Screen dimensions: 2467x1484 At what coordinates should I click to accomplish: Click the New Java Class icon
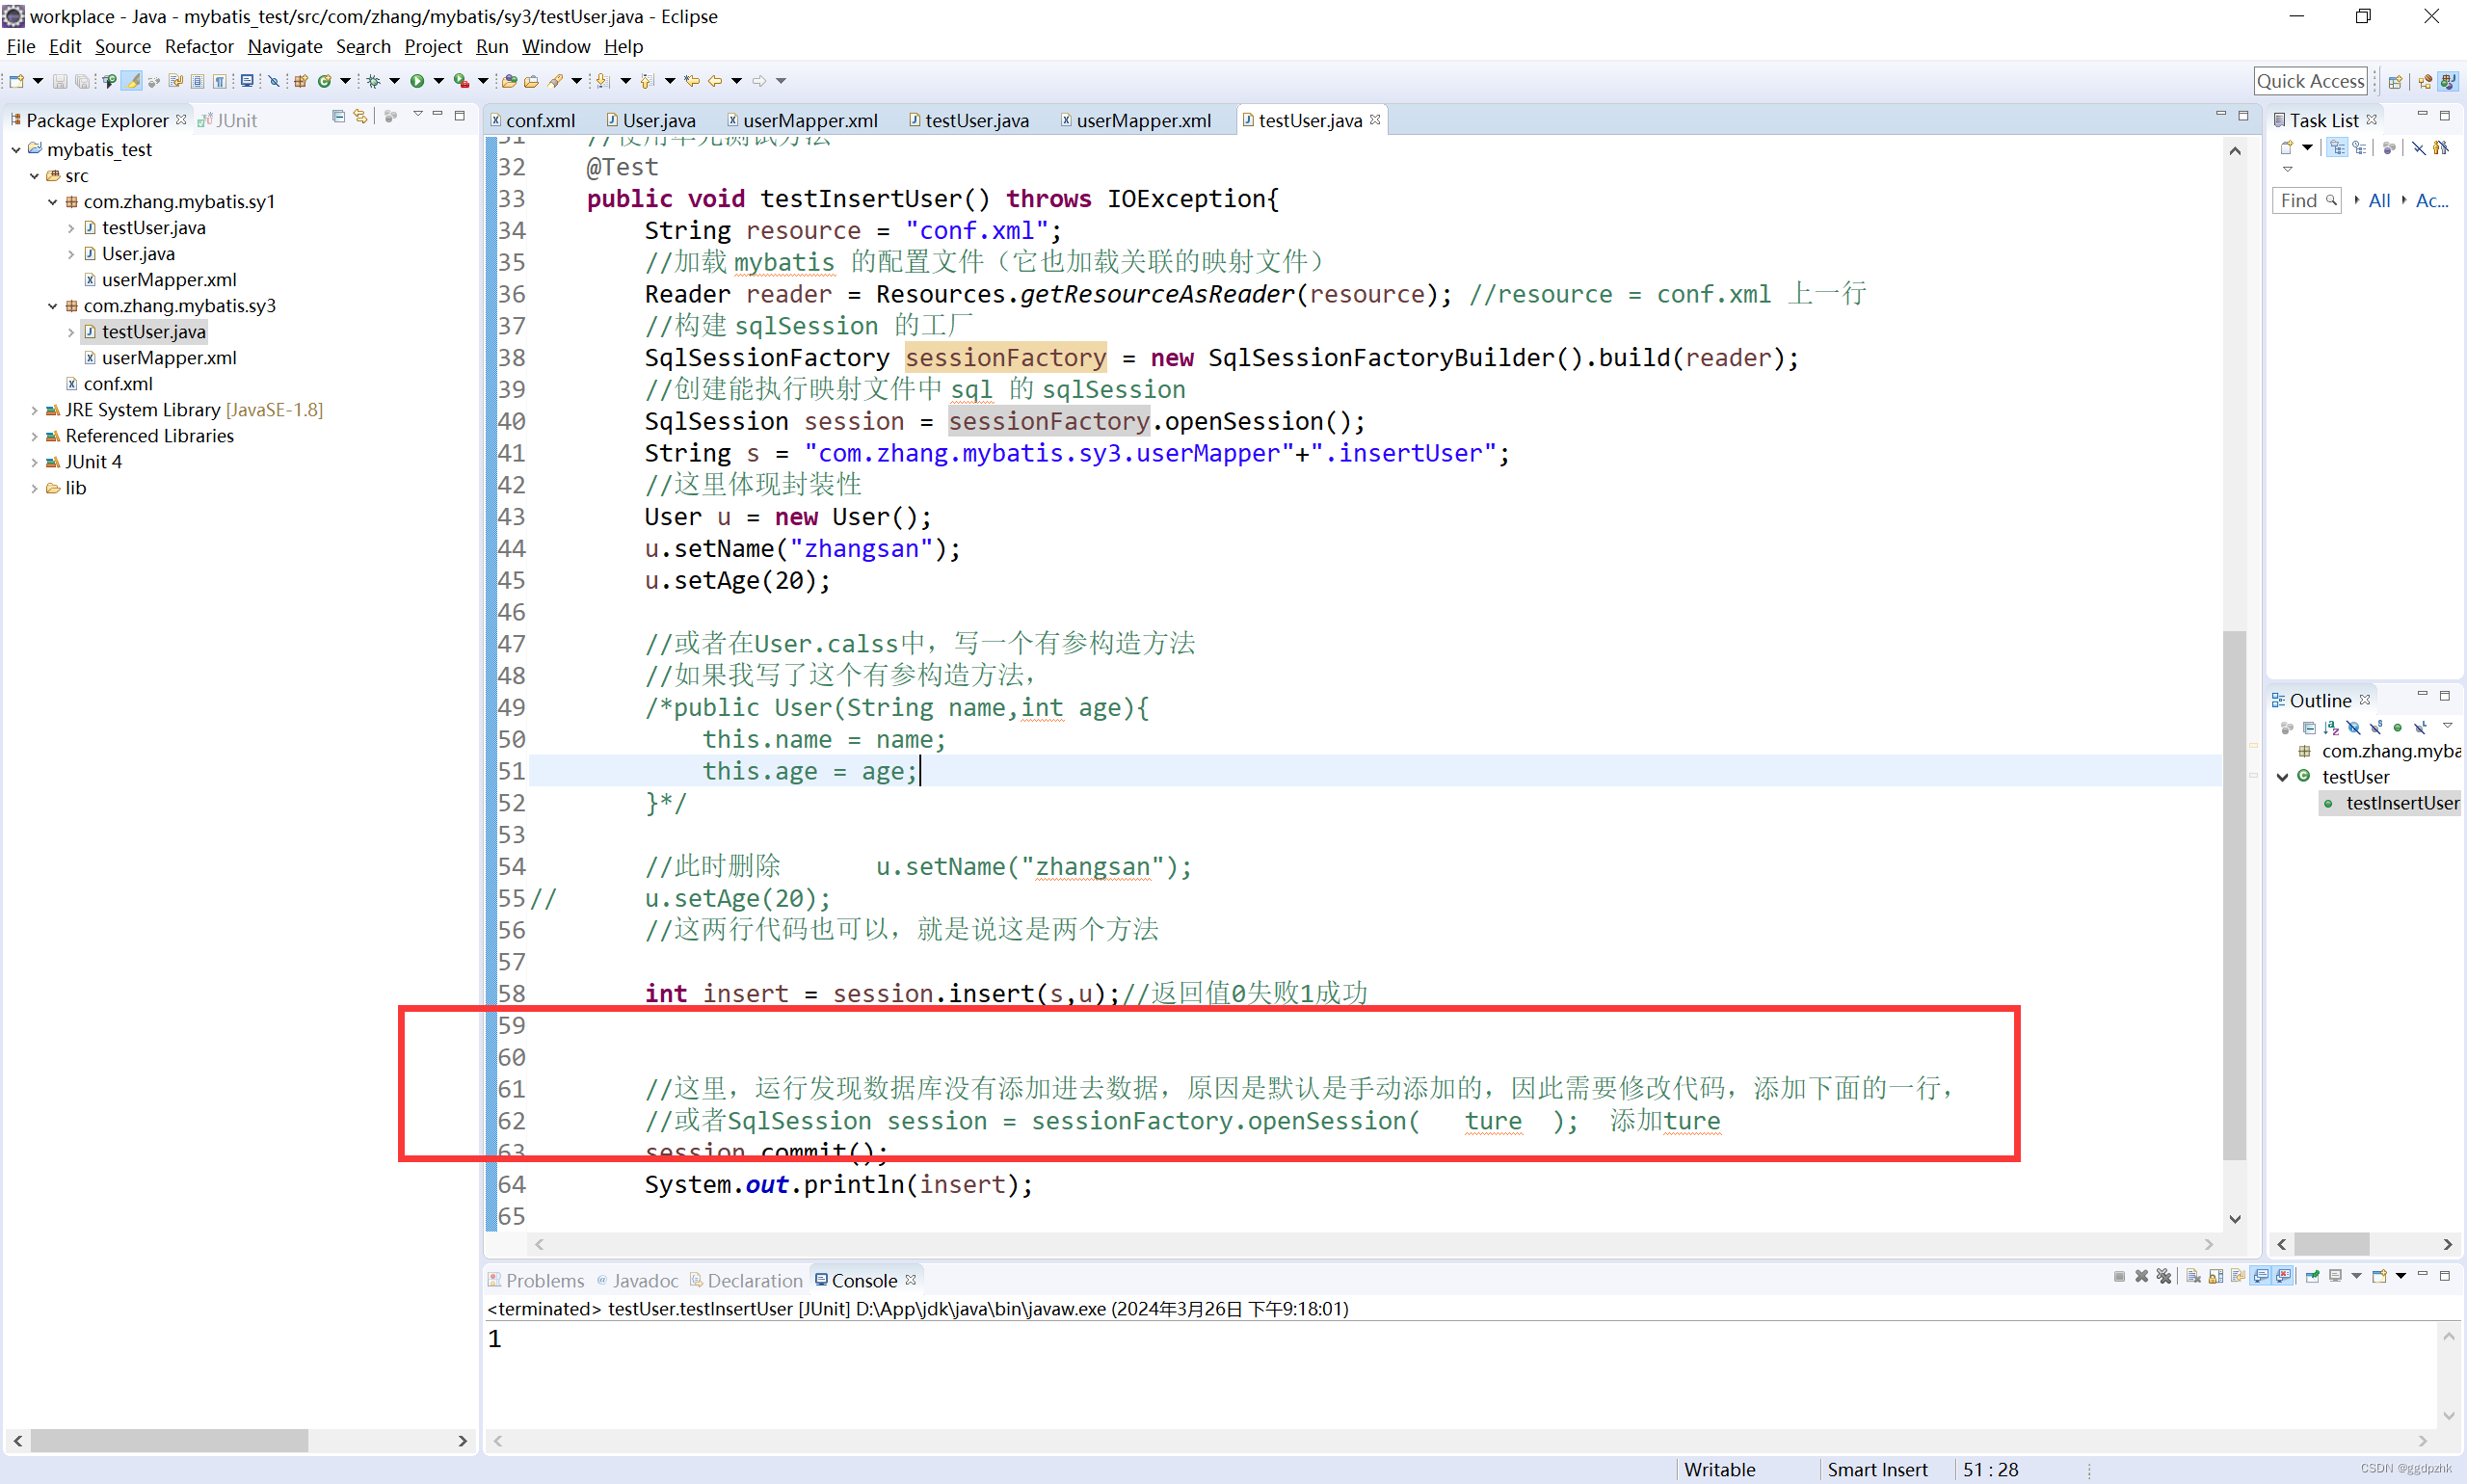325,81
